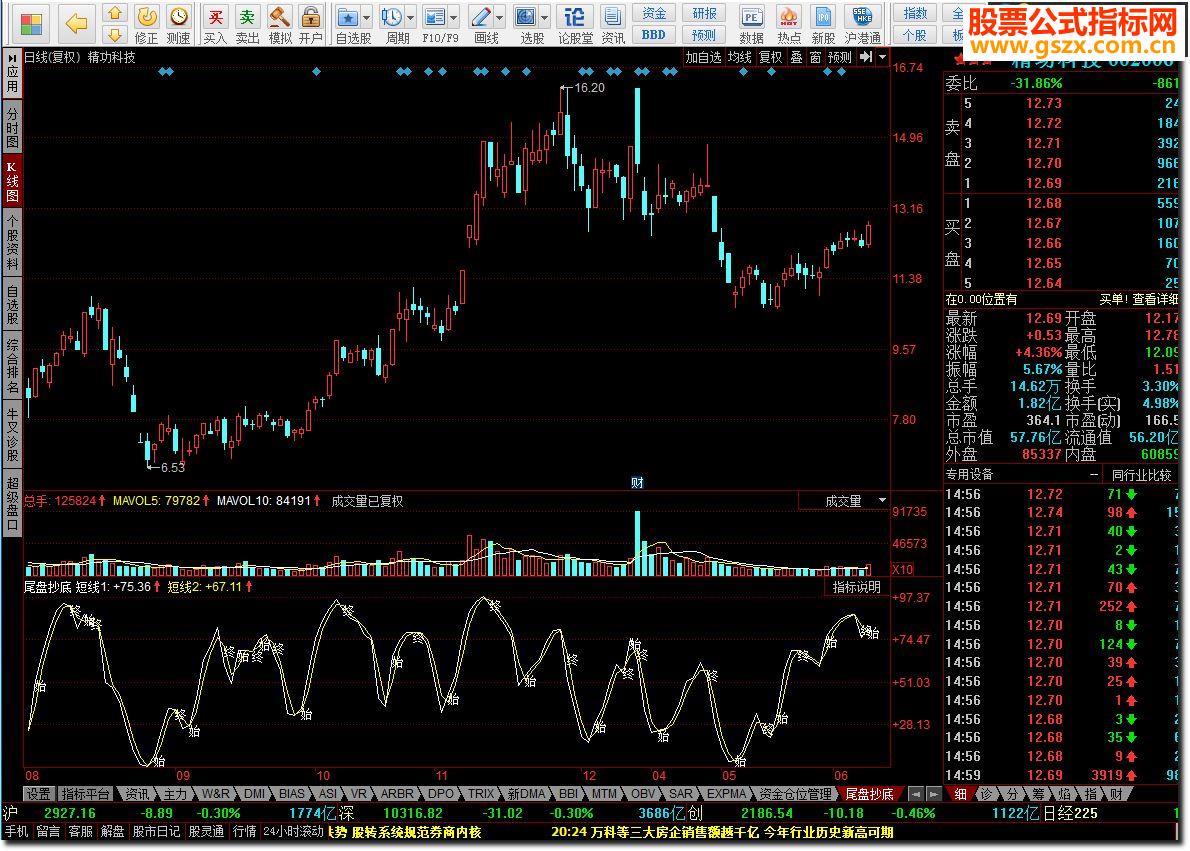Screen dimensions: 1190x851
Task: Switch to 分时图 intraday view
Action: 12,127
